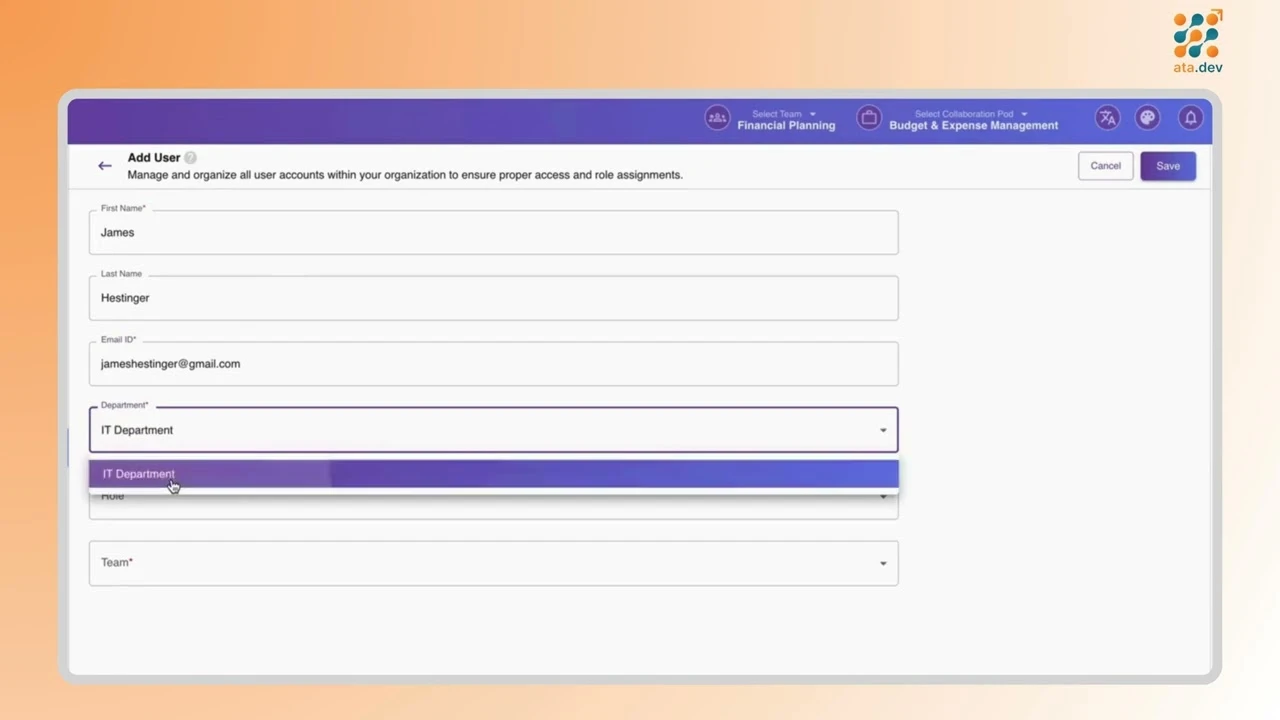This screenshot has height=720, width=1280.
Task: Click the First Name field containing James
Action: coord(493,232)
